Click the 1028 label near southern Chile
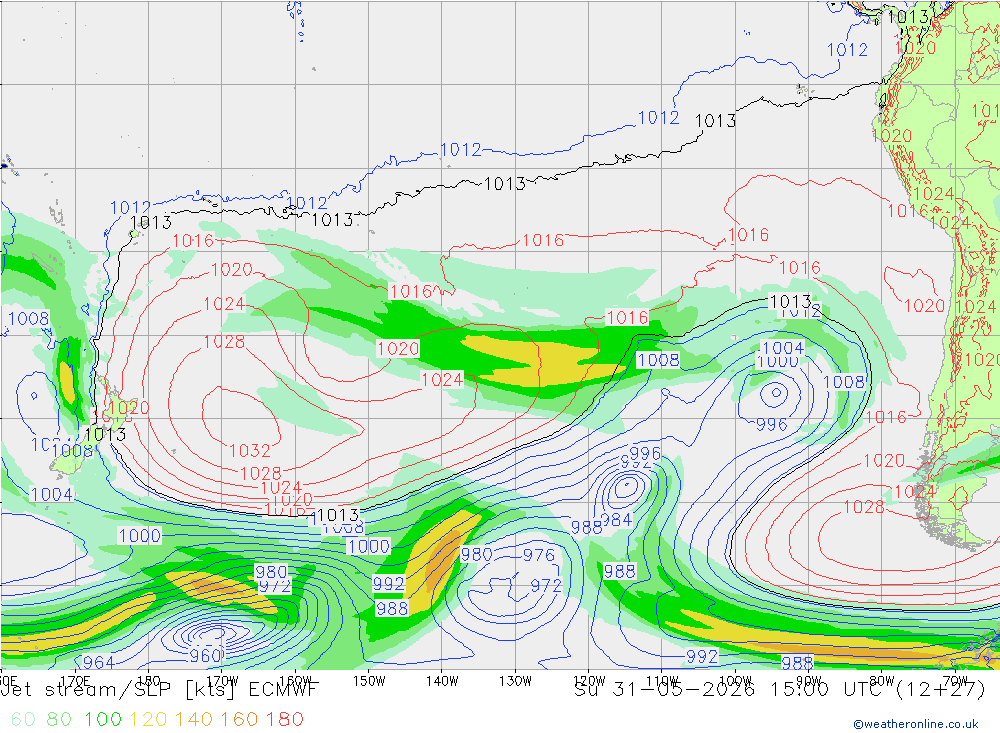The height and width of the screenshot is (733, 1000). [x=864, y=507]
